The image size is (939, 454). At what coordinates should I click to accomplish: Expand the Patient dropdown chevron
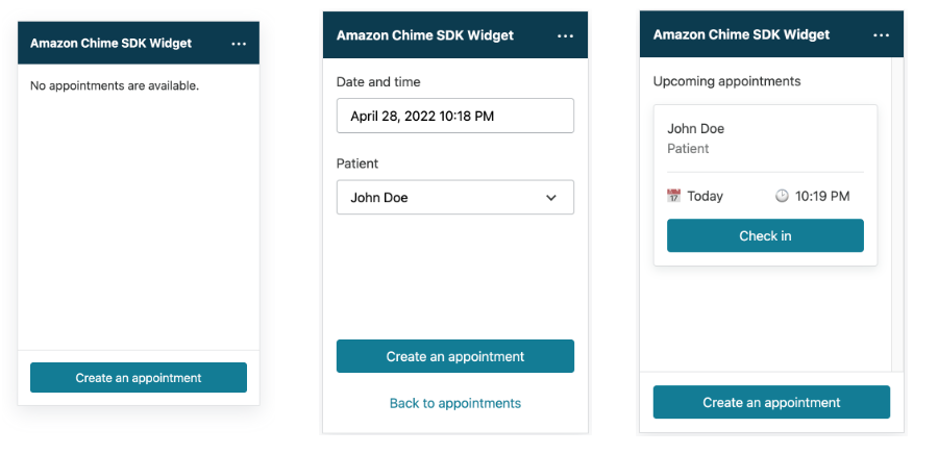(552, 198)
